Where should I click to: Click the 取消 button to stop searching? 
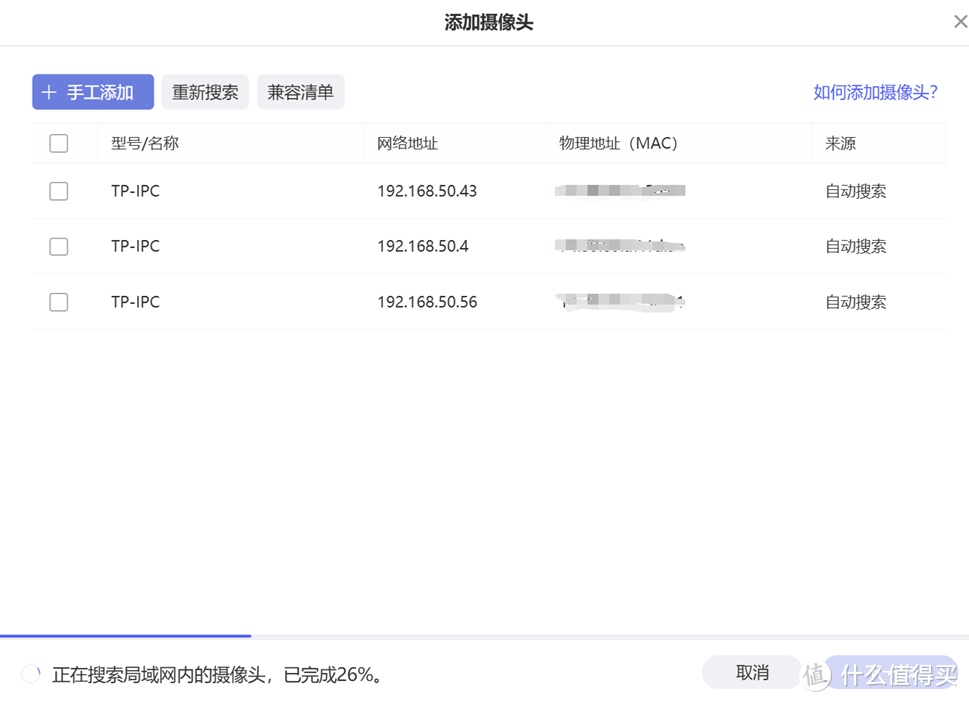coord(749,672)
